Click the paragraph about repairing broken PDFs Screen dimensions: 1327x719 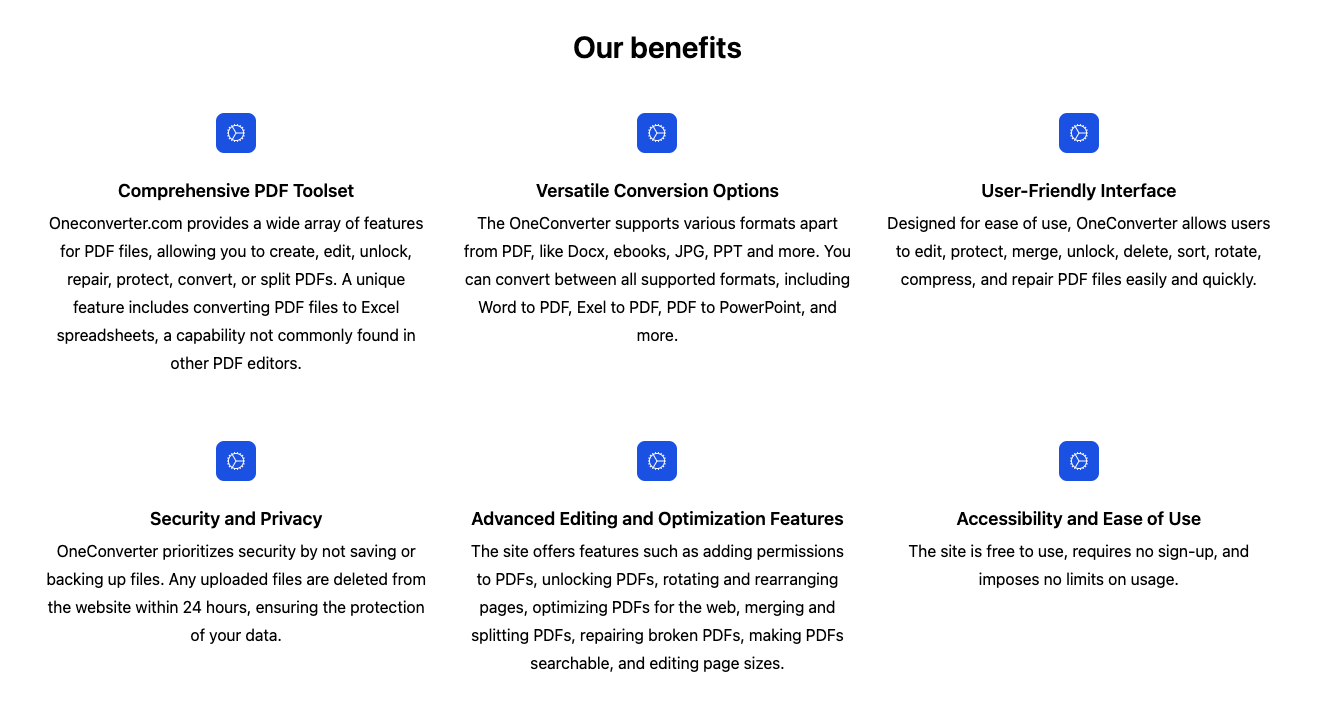click(657, 607)
